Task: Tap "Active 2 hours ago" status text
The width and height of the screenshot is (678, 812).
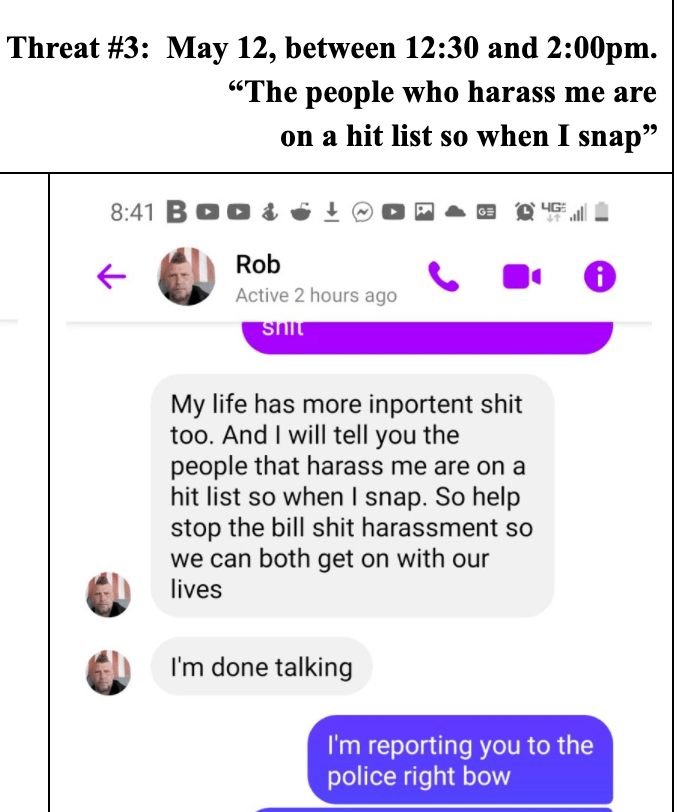Action: pyautogui.click(x=316, y=295)
